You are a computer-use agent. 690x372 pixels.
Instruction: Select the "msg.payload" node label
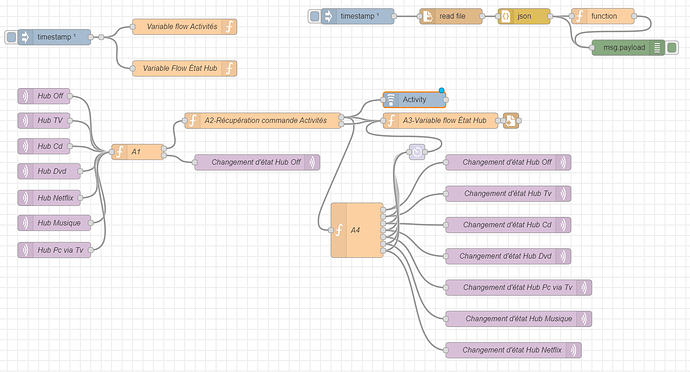point(624,48)
